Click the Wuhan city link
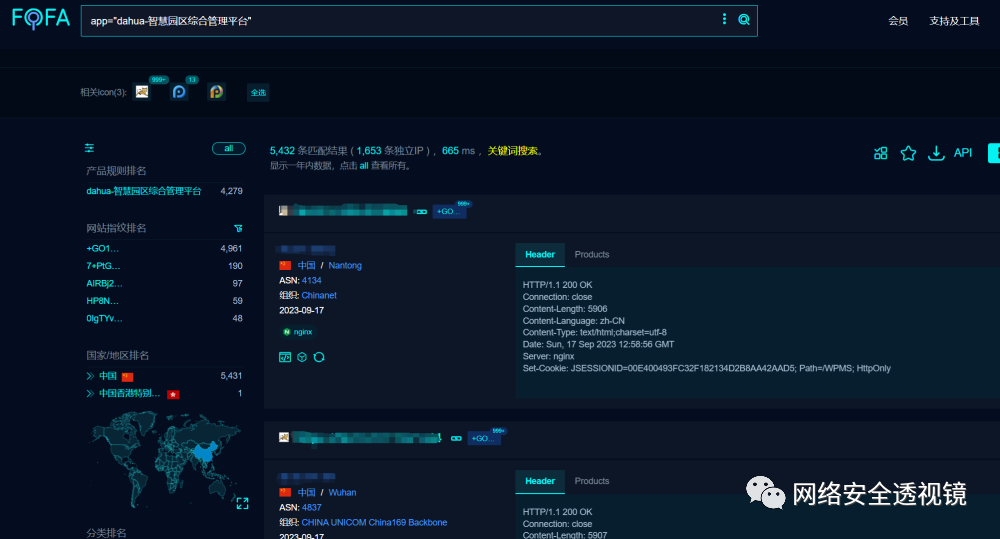Image resolution: width=1000 pixels, height=539 pixels. (x=342, y=492)
